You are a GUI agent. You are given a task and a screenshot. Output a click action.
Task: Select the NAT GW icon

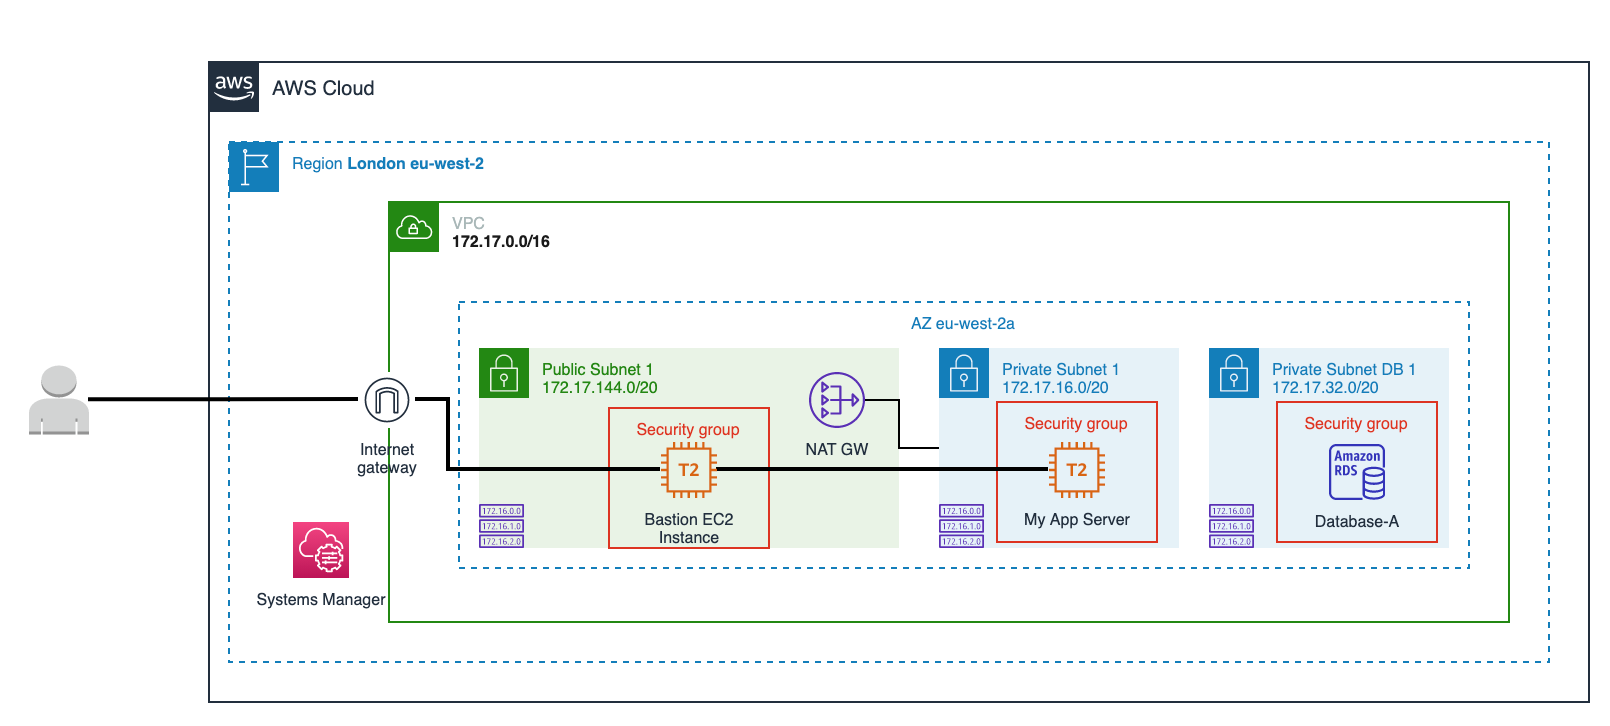click(837, 400)
